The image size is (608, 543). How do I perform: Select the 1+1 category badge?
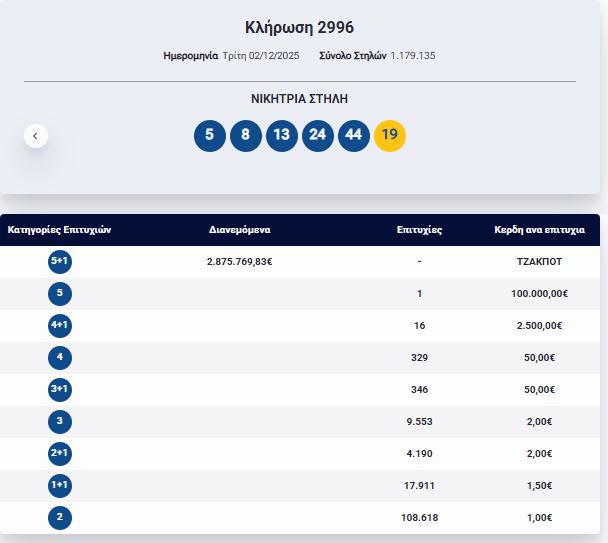(x=60, y=485)
